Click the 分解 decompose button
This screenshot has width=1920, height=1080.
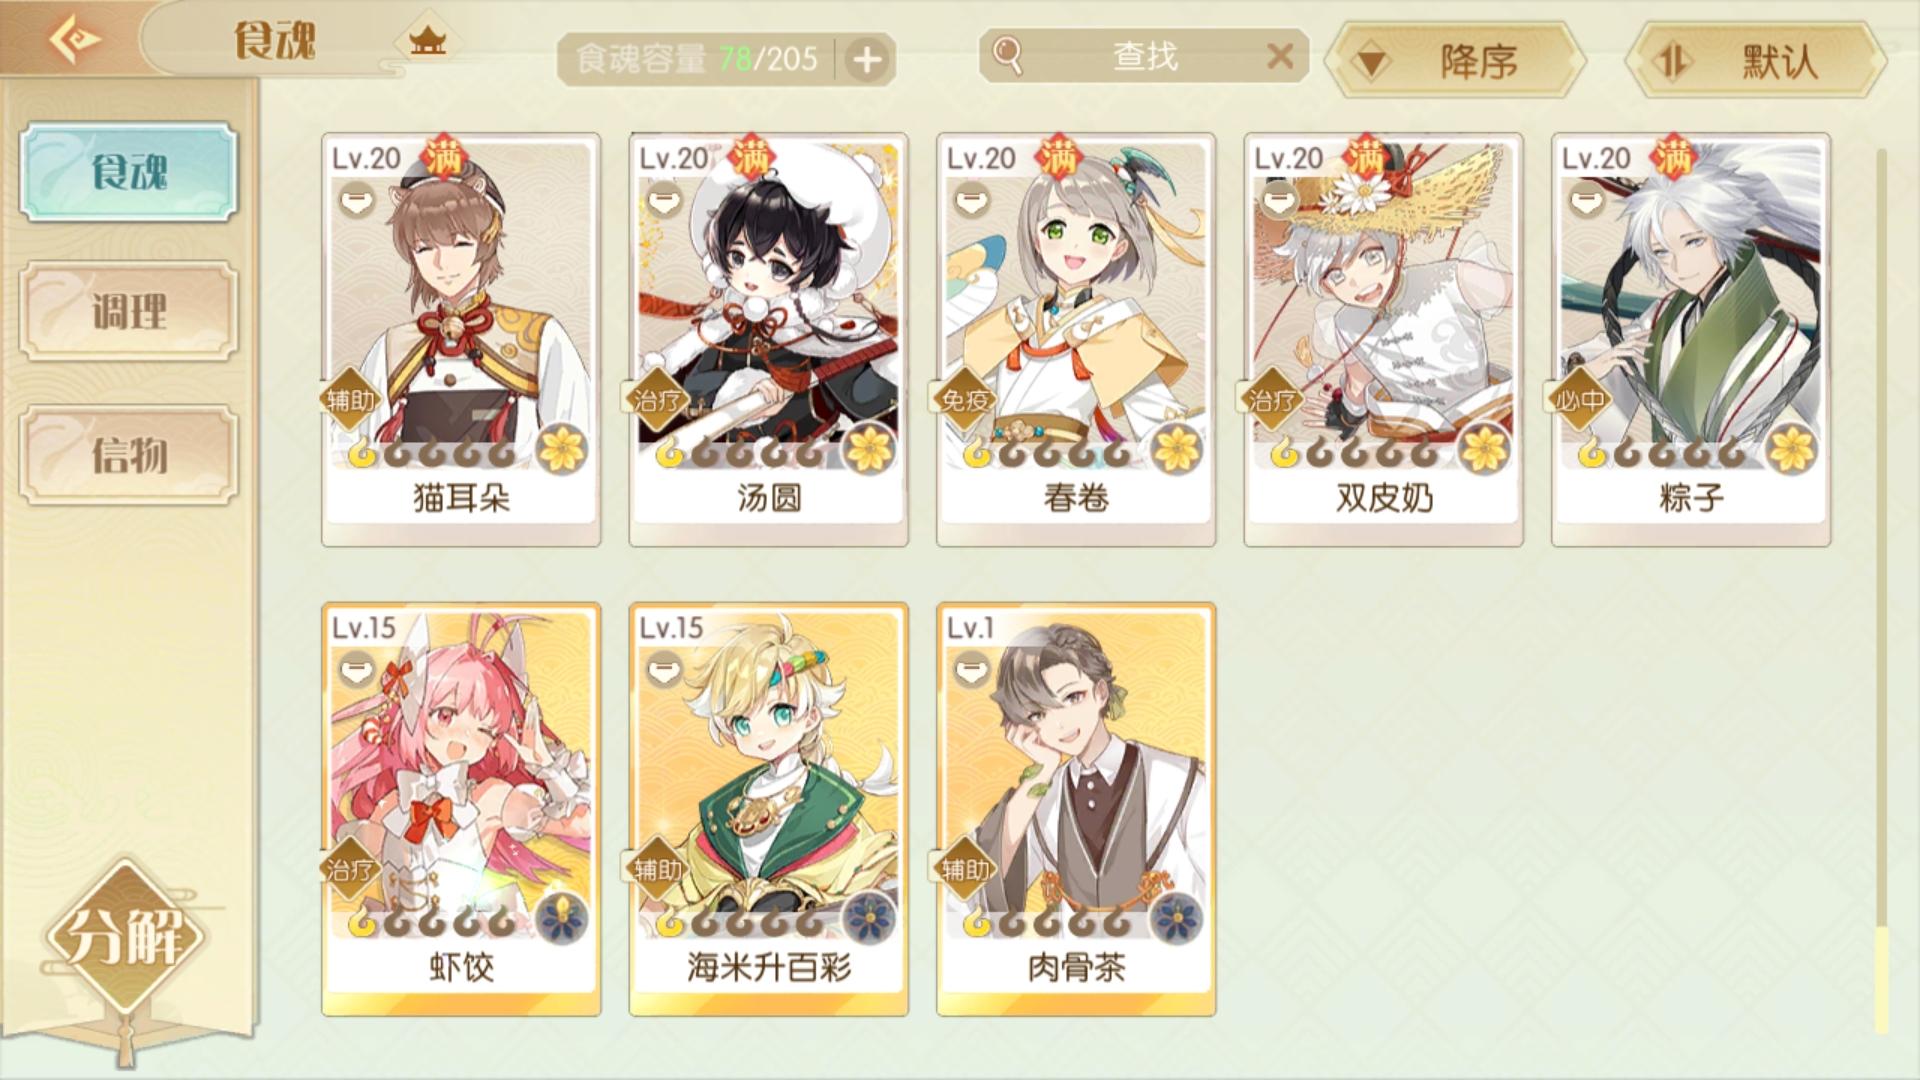(125, 937)
